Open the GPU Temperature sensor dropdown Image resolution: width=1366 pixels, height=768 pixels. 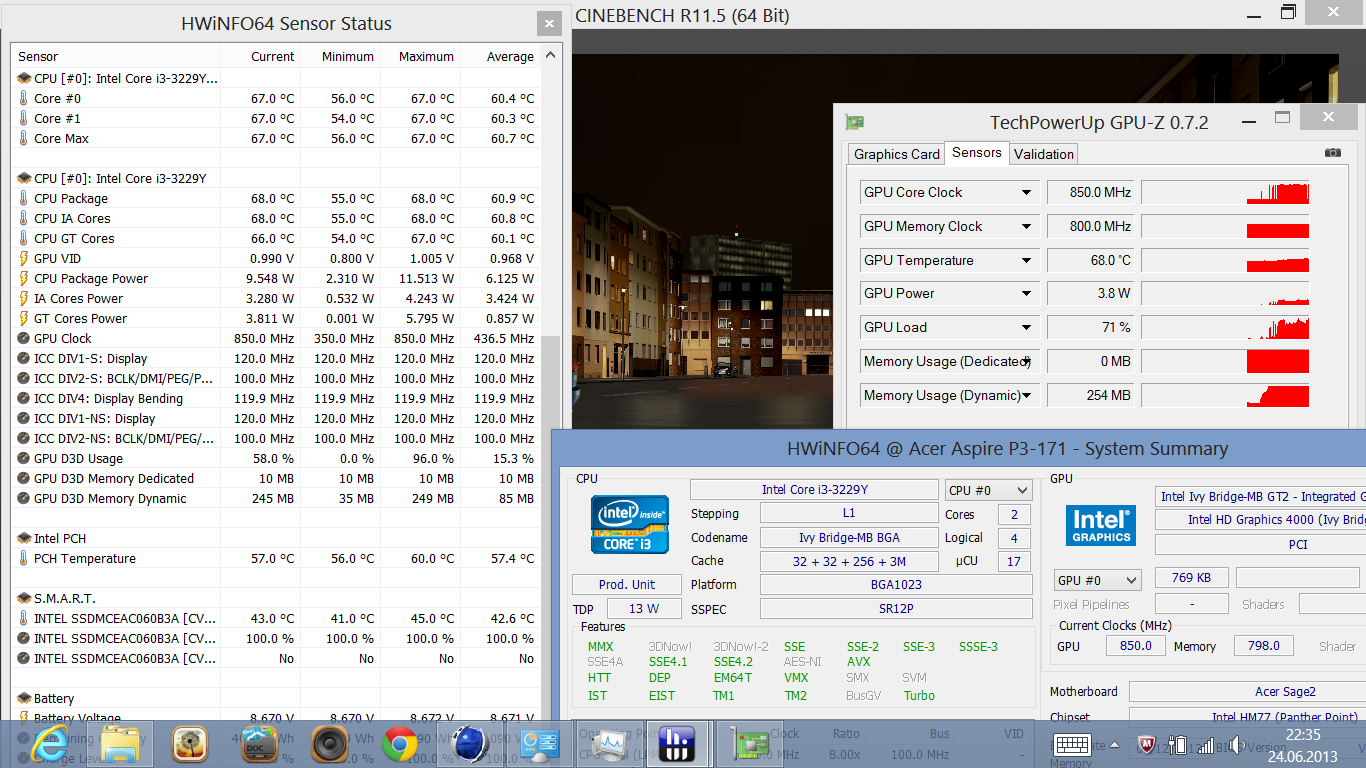1026,261
